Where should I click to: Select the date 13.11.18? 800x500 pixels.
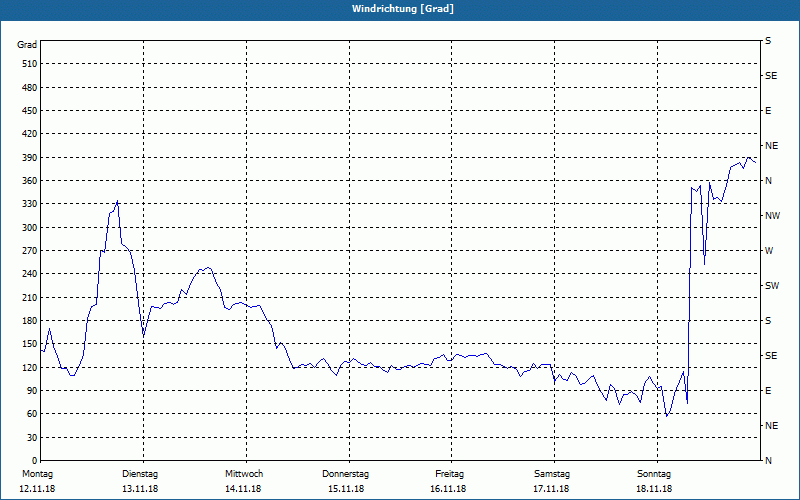click(x=140, y=489)
